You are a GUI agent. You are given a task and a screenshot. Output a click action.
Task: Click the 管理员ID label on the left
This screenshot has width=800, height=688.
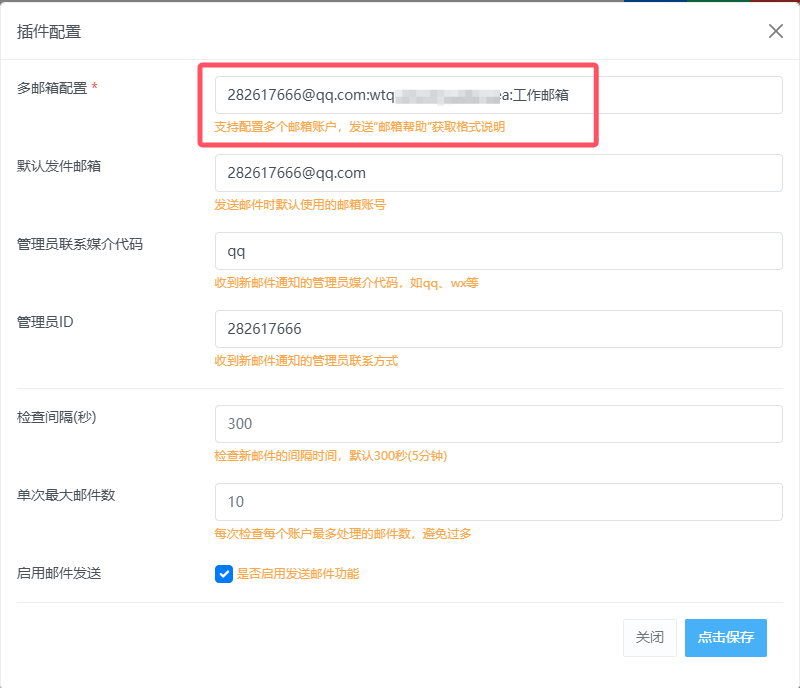(x=45, y=322)
